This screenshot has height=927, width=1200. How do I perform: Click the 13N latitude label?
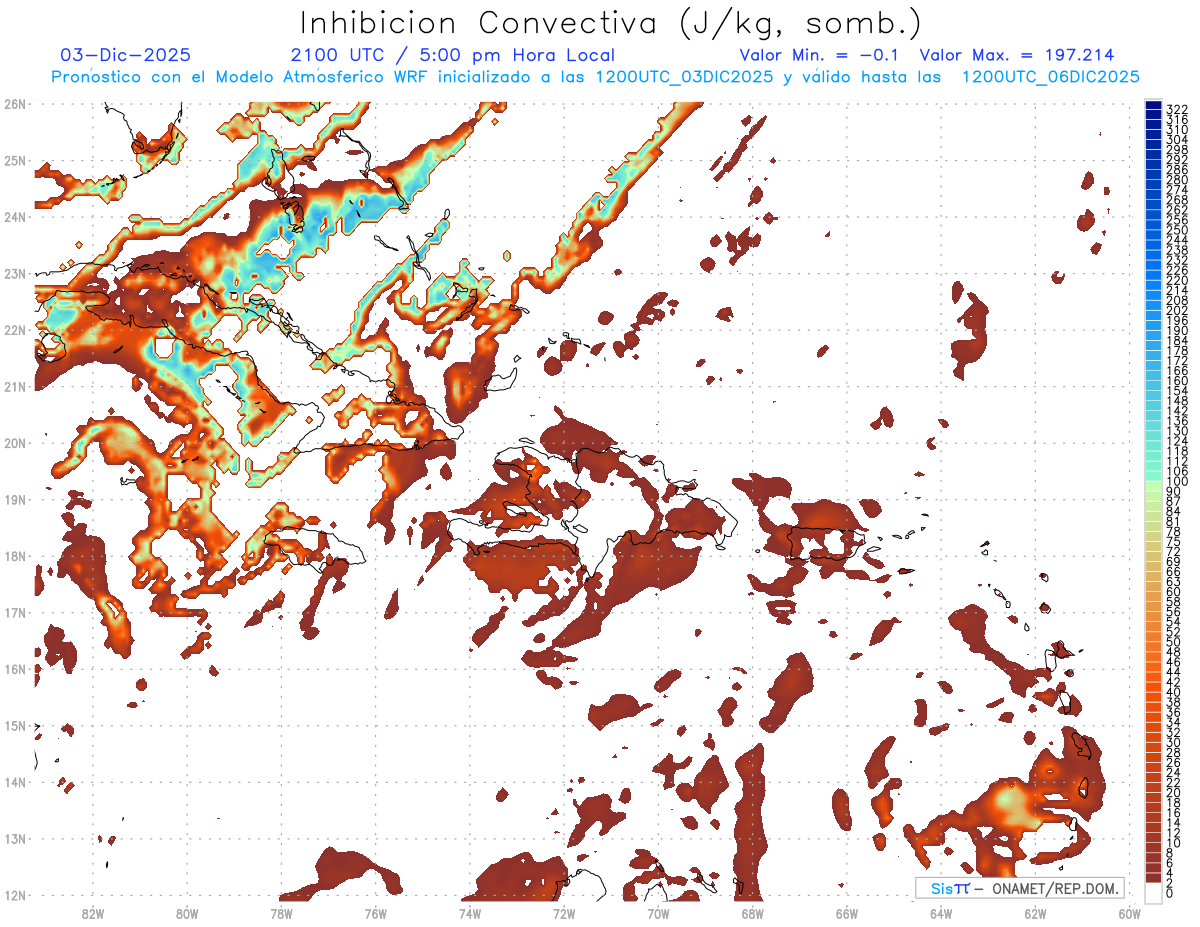tap(15, 839)
